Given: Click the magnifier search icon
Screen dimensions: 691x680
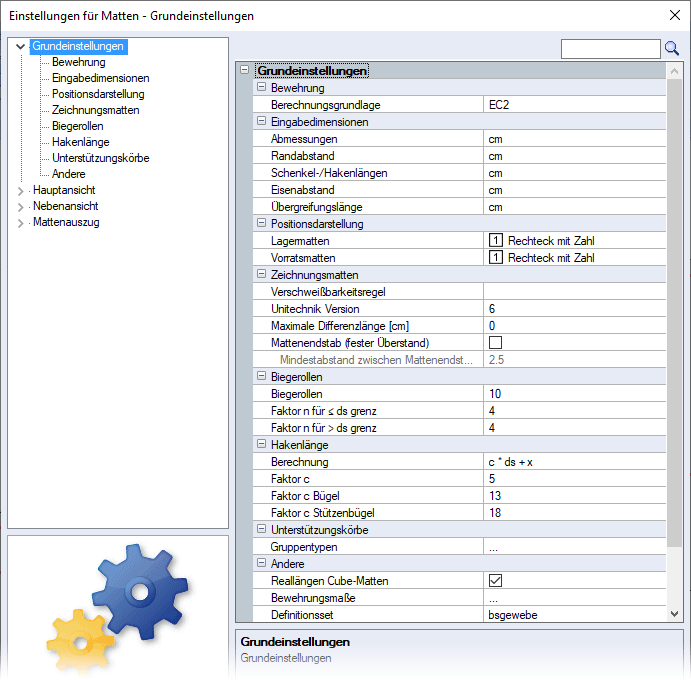Looking at the screenshot, I should pos(672,48).
